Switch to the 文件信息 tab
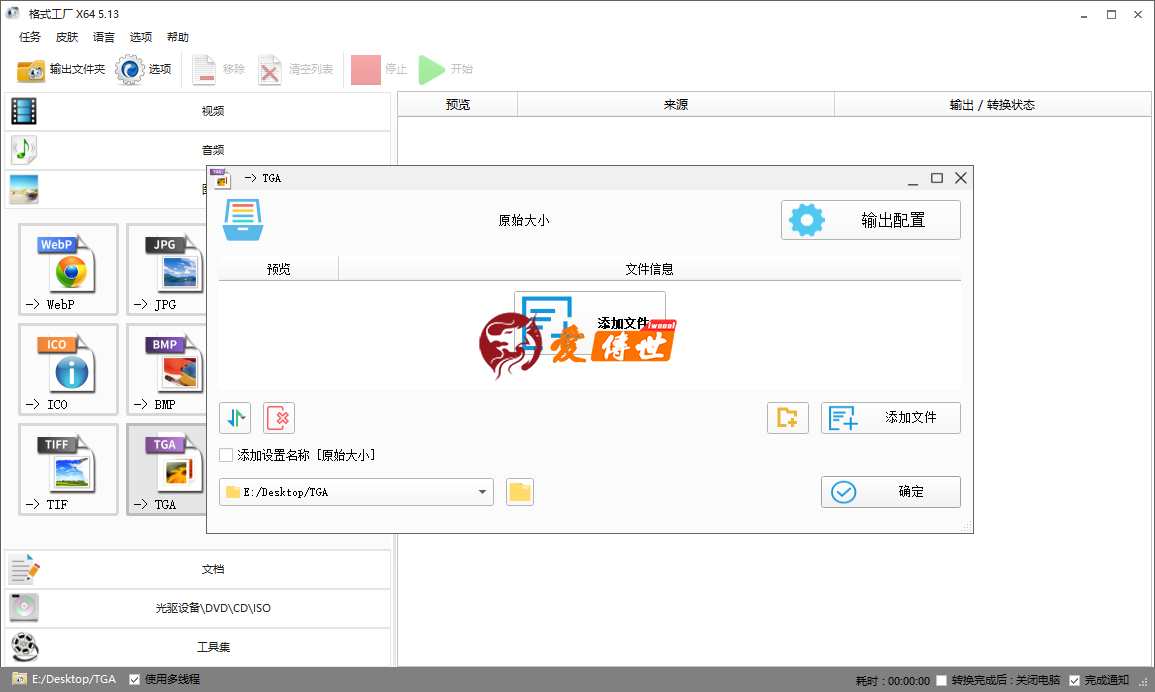This screenshot has width=1155, height=692. (x=649, y=268)
